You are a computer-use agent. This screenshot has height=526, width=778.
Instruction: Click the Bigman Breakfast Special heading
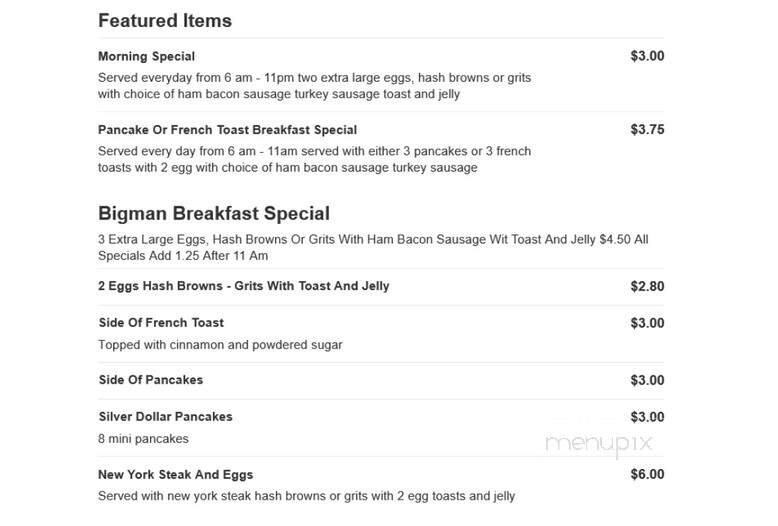pos(214,213)
